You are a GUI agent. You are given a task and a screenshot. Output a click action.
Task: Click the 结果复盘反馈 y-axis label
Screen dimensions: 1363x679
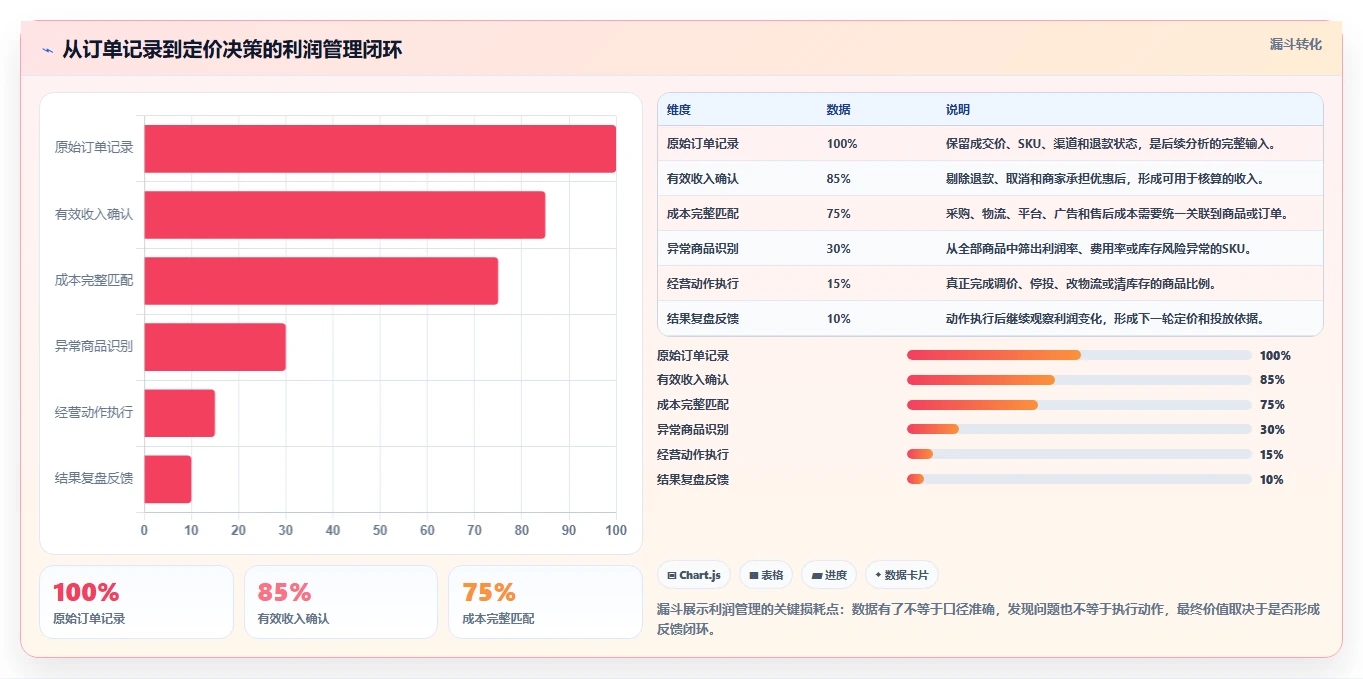(94, 478)
